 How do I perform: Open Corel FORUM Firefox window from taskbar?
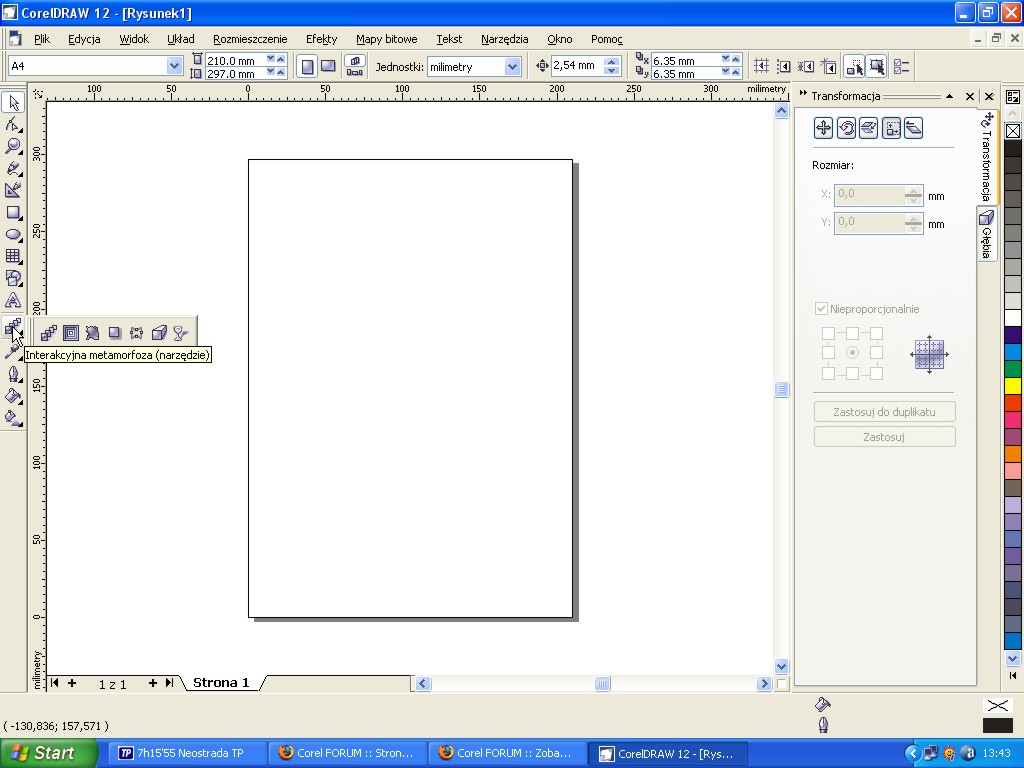[x=346, y=753]
